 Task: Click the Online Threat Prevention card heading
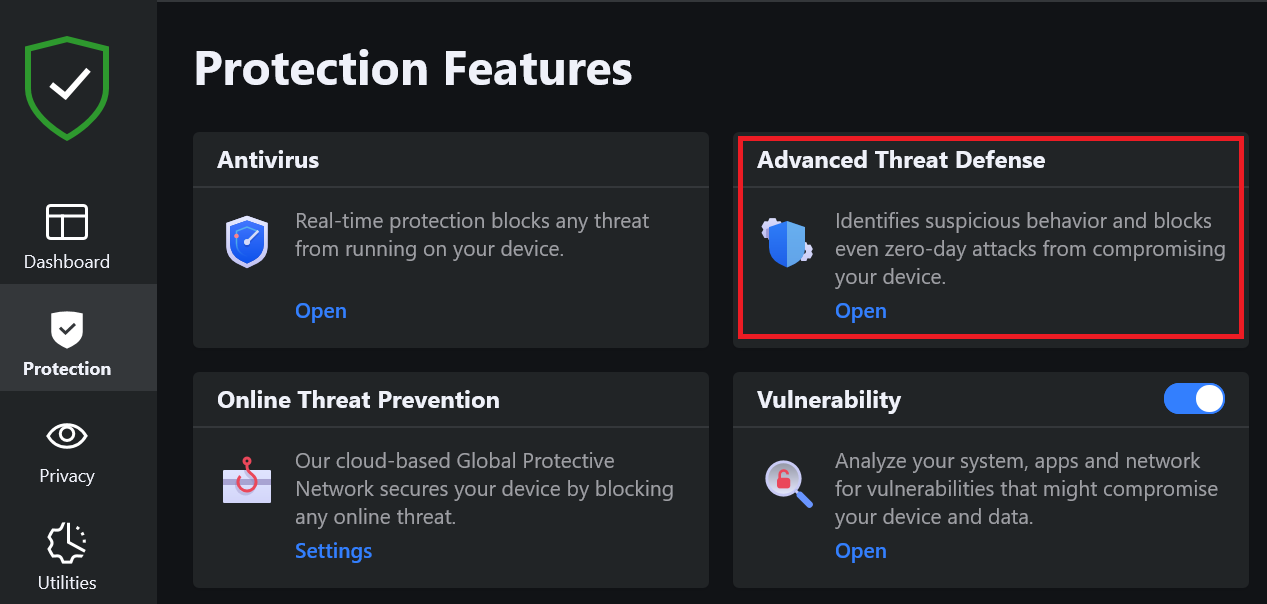pos(358,400)
